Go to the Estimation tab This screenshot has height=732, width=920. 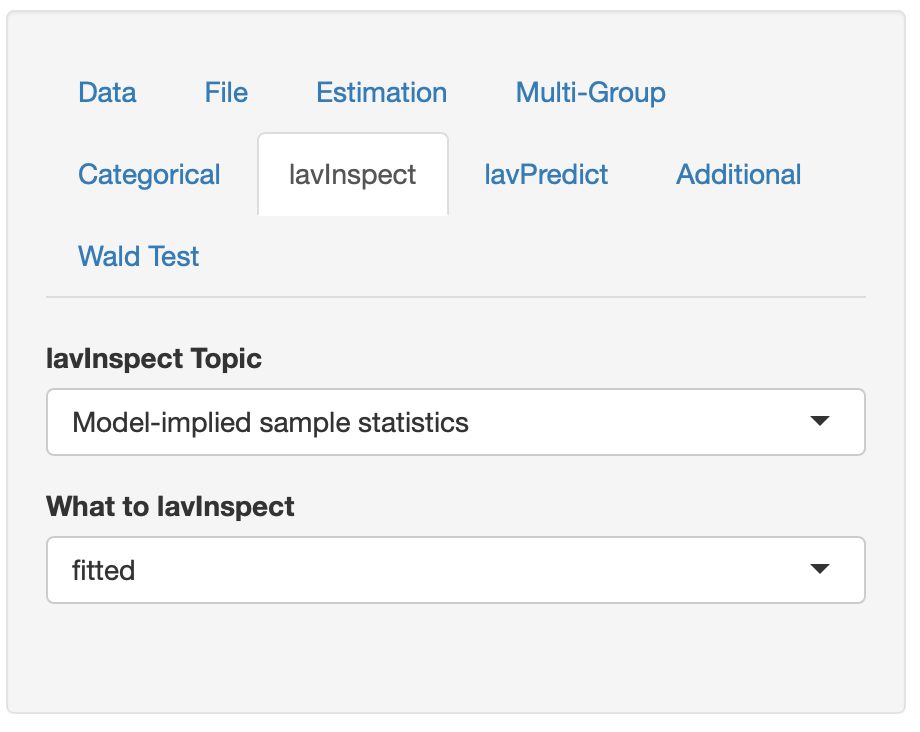point(381,93)
